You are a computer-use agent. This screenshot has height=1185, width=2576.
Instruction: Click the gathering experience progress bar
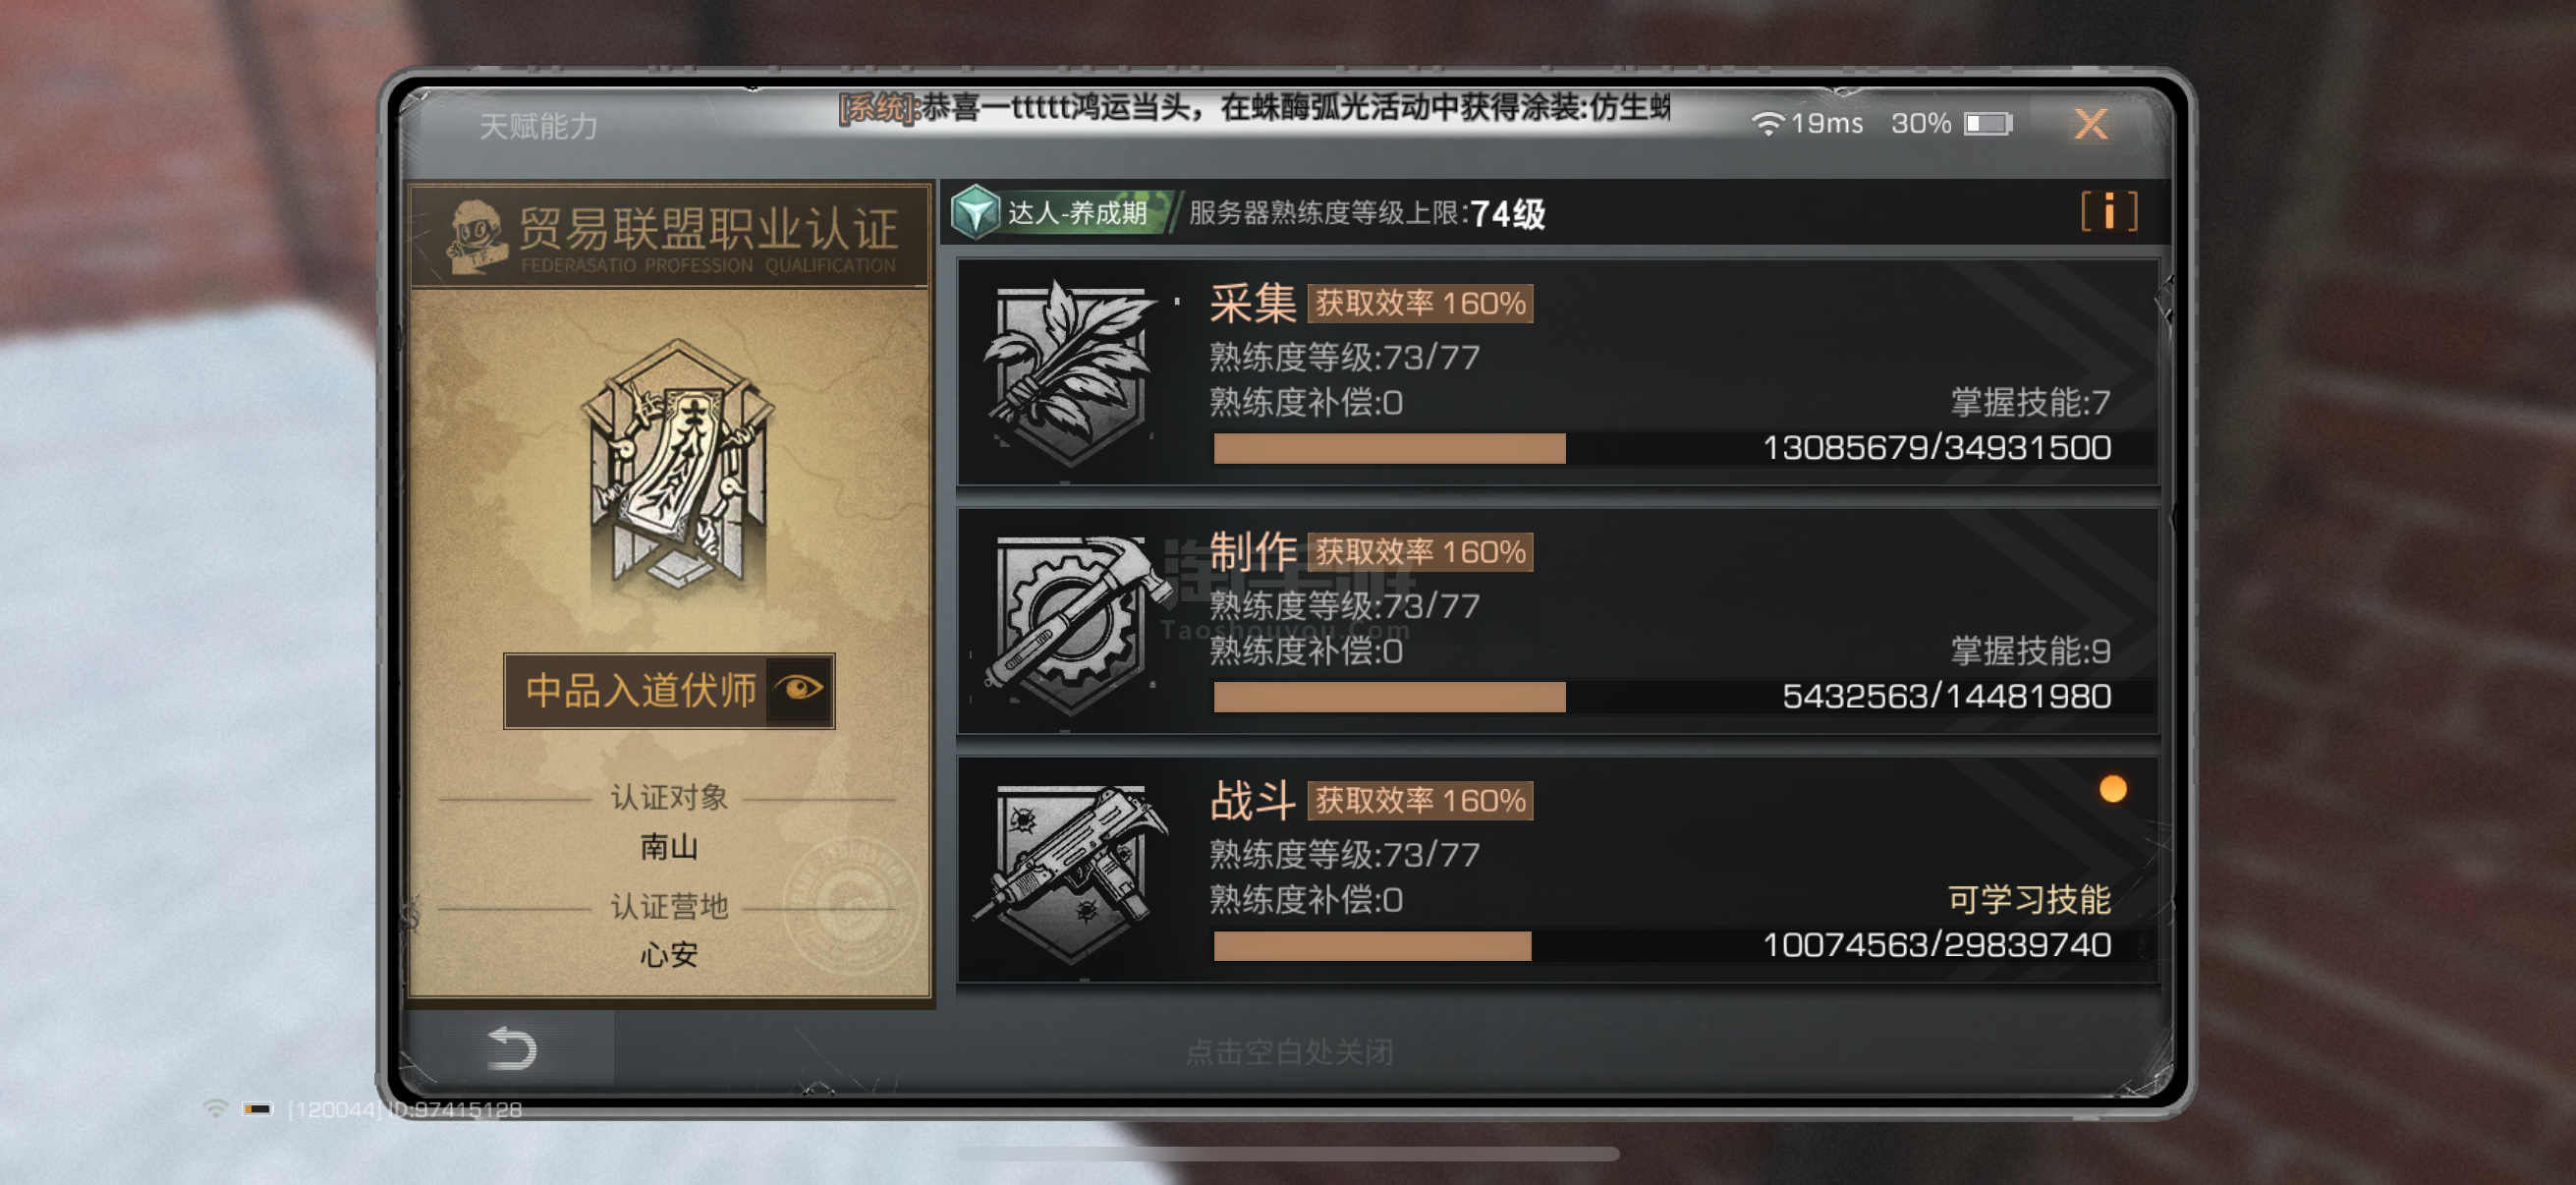pyautogui.click(x=1660, y=448)
